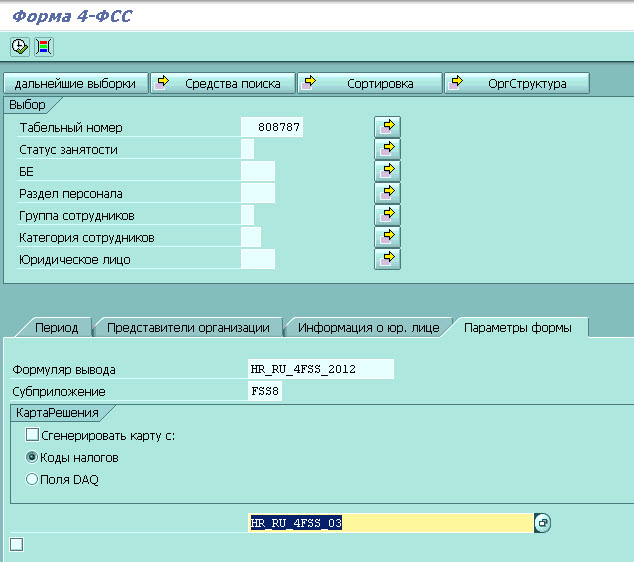This screenshot has height=562, width=634.
Task: Open multiple selection for Раздел персонала
Action: coord(387,193)
